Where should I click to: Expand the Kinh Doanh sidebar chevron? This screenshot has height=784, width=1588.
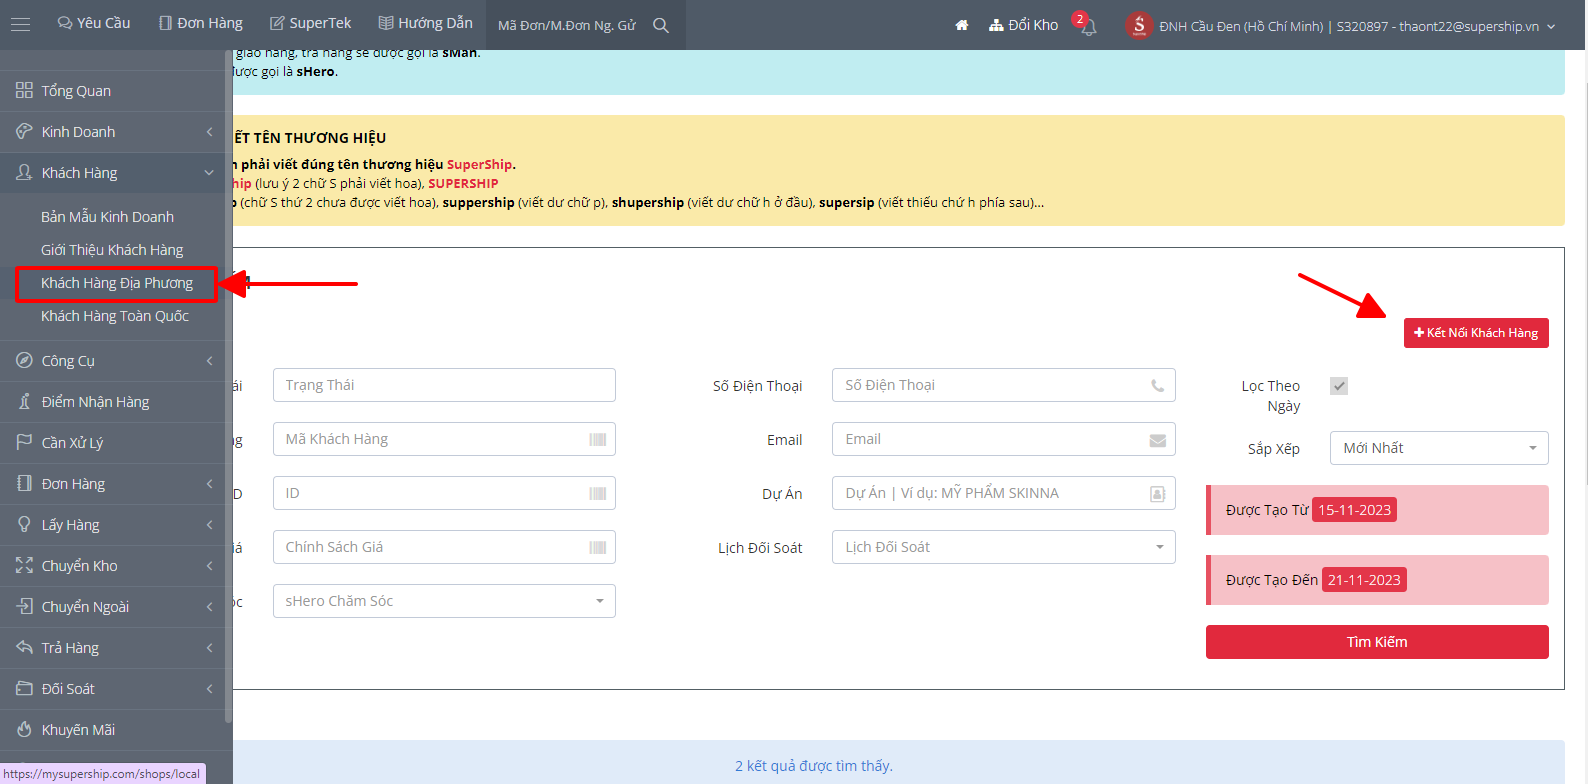209,132
